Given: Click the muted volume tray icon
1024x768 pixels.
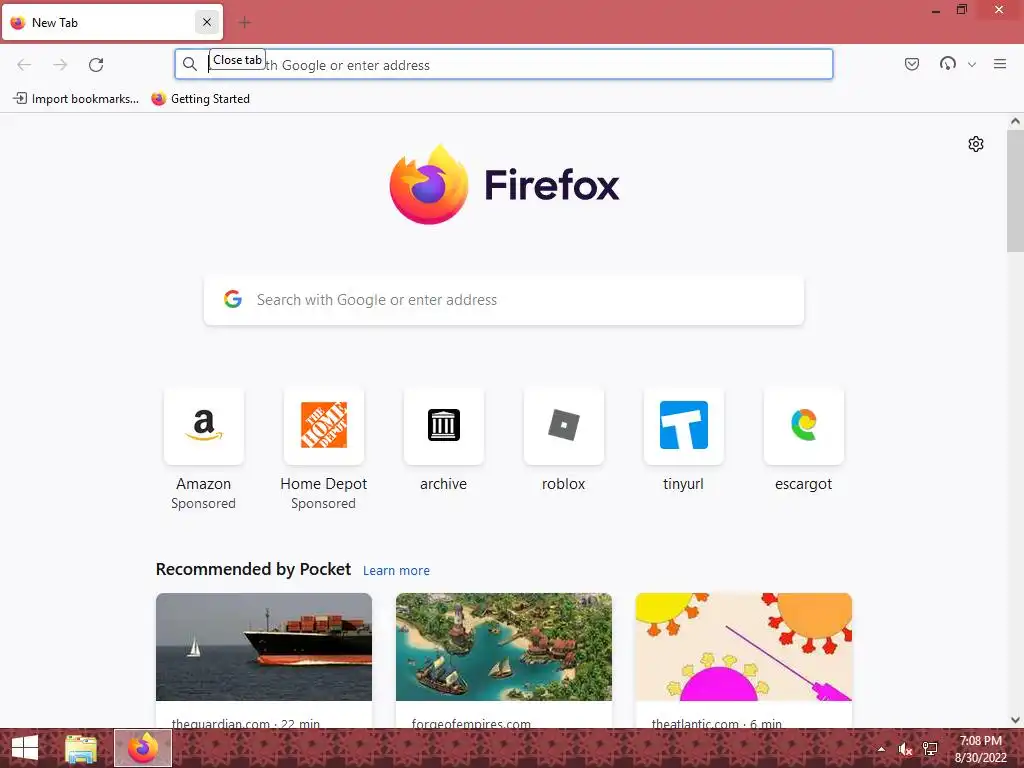Looking at the screenshot, I should (904, 749).
